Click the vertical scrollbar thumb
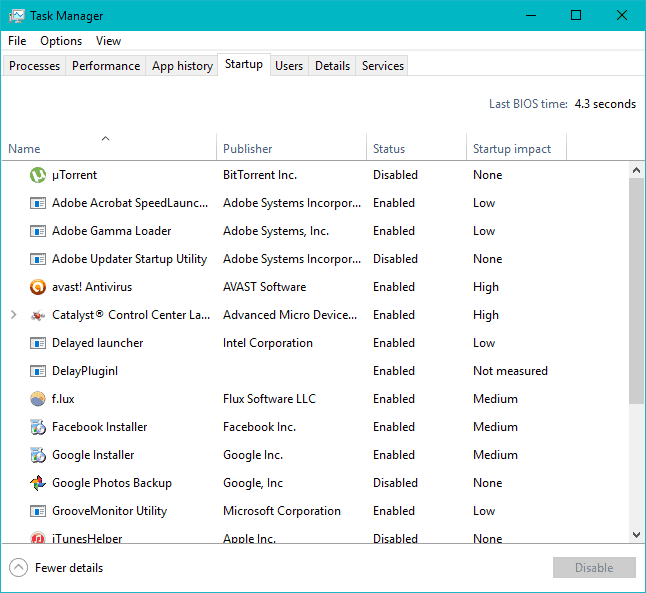This screenshot has width=646, height=593. coord(637,291)
